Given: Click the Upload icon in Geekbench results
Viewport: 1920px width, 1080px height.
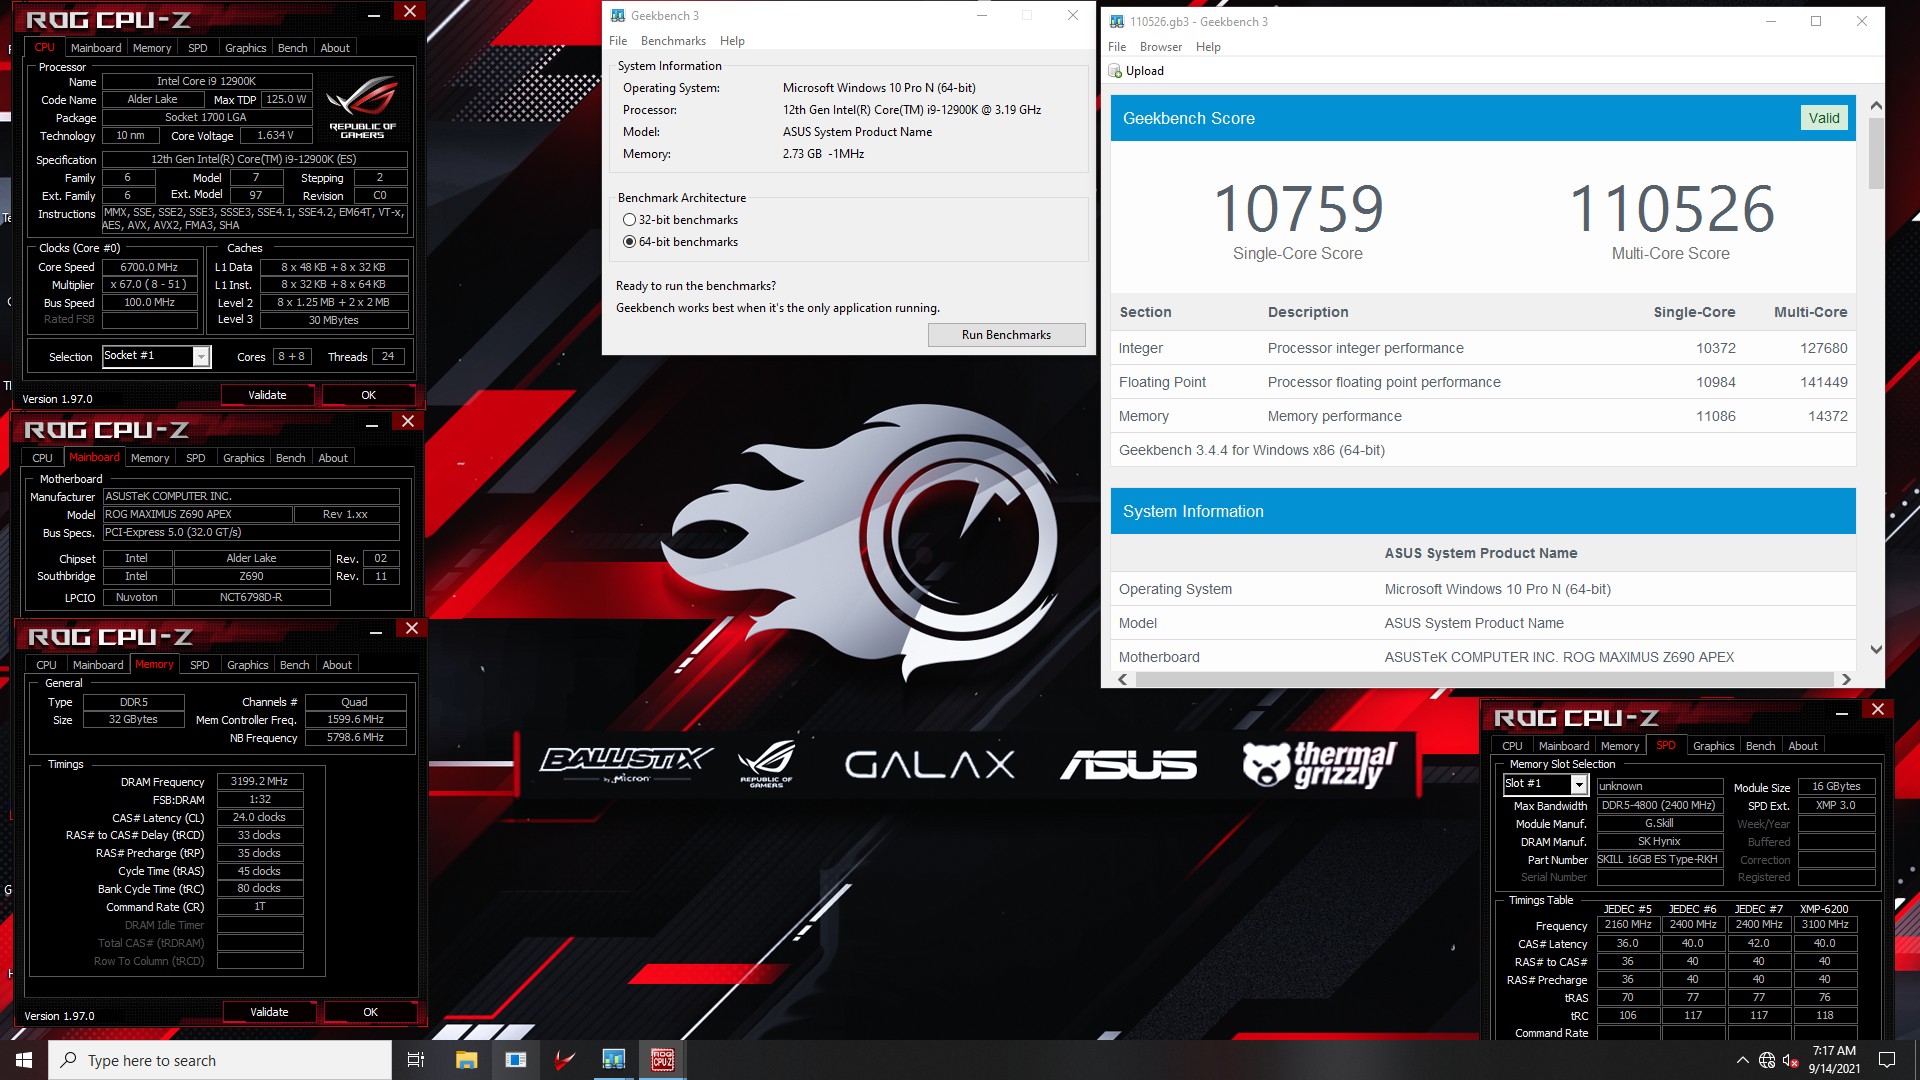Looking at the screenshot, I should [x=1115, y=71].
